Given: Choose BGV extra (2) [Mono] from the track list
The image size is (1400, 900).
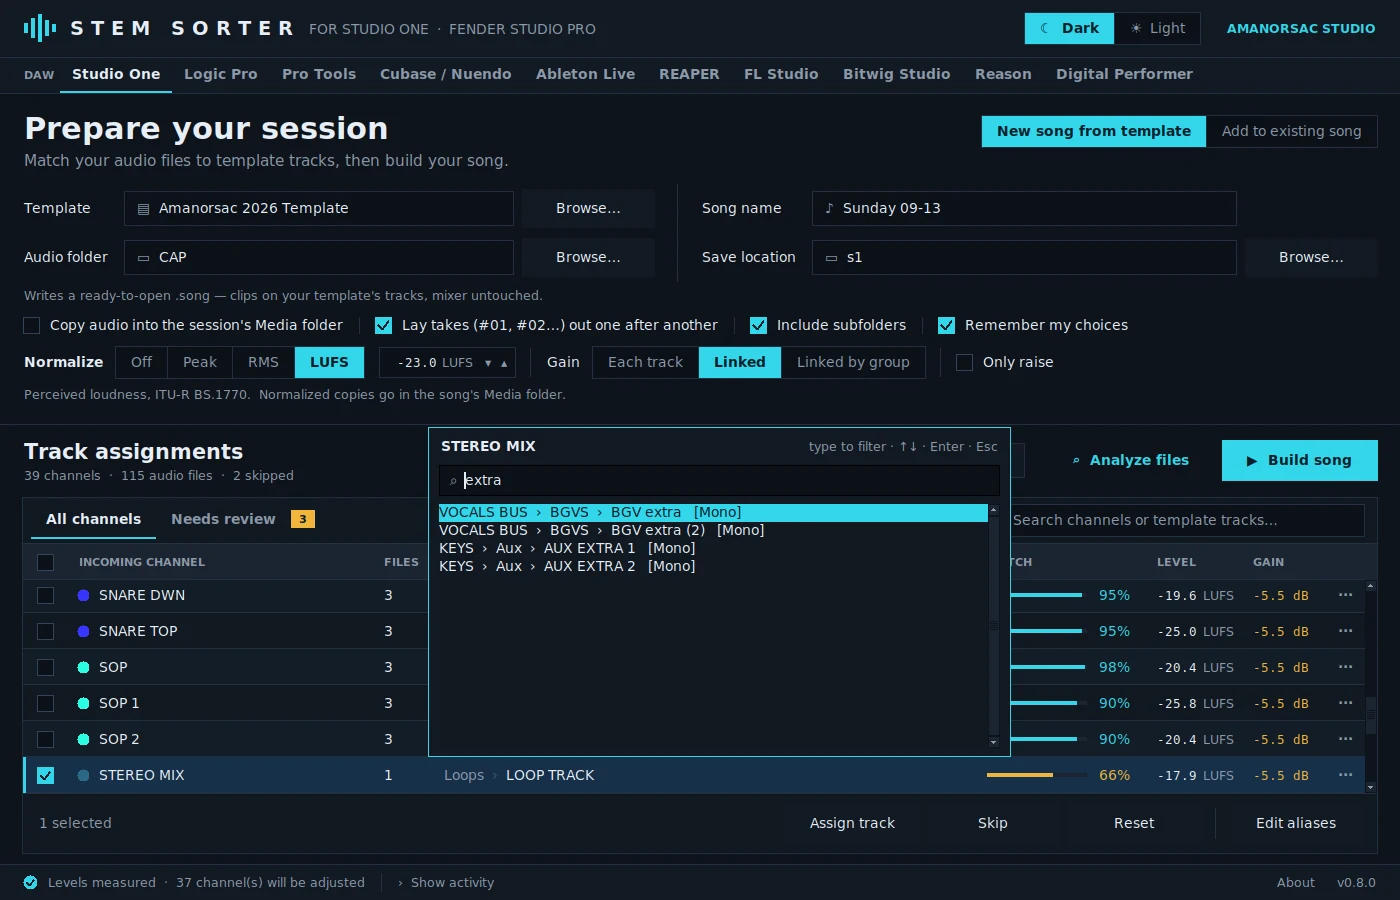Looking at the screenshot, I should [713, 530].
